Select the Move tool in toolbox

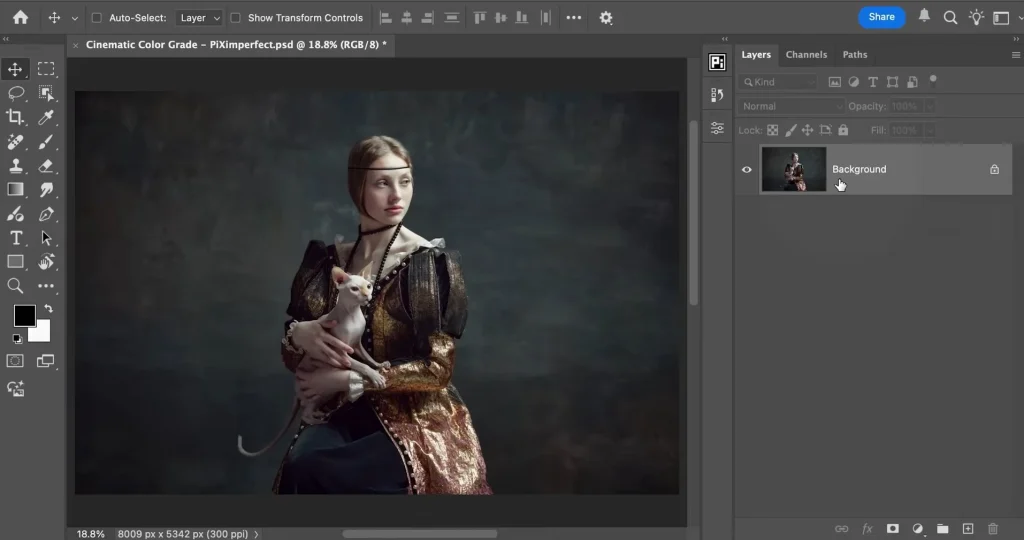(x=15, y=69)
